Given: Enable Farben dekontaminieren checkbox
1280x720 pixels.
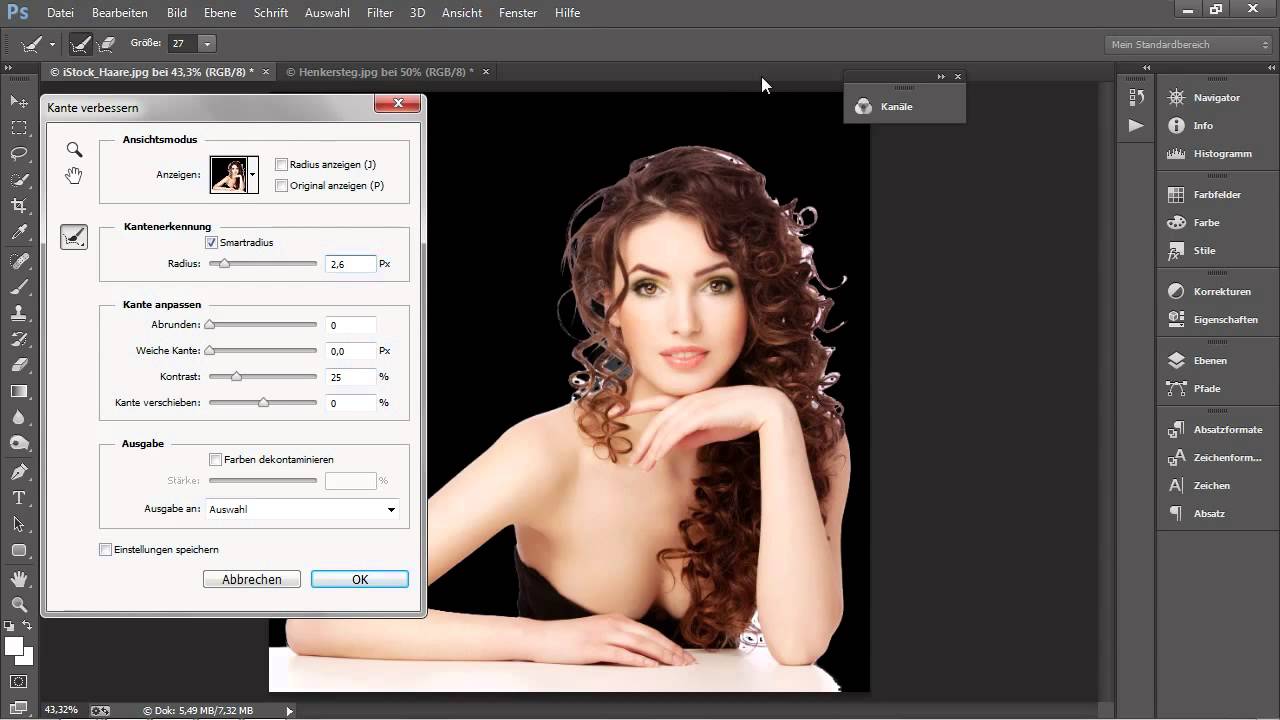Looking at the screenshot, I should [x=215, y=459].
